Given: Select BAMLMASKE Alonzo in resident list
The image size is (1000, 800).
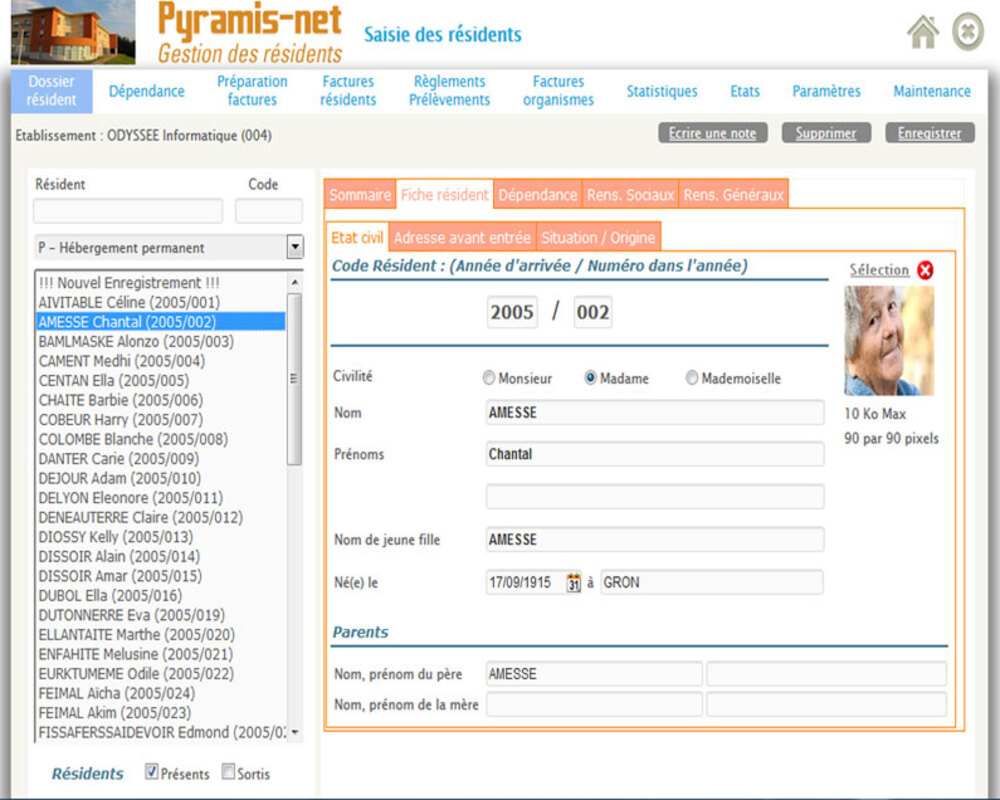Looking at the screenshot, I should pos(135,341).
